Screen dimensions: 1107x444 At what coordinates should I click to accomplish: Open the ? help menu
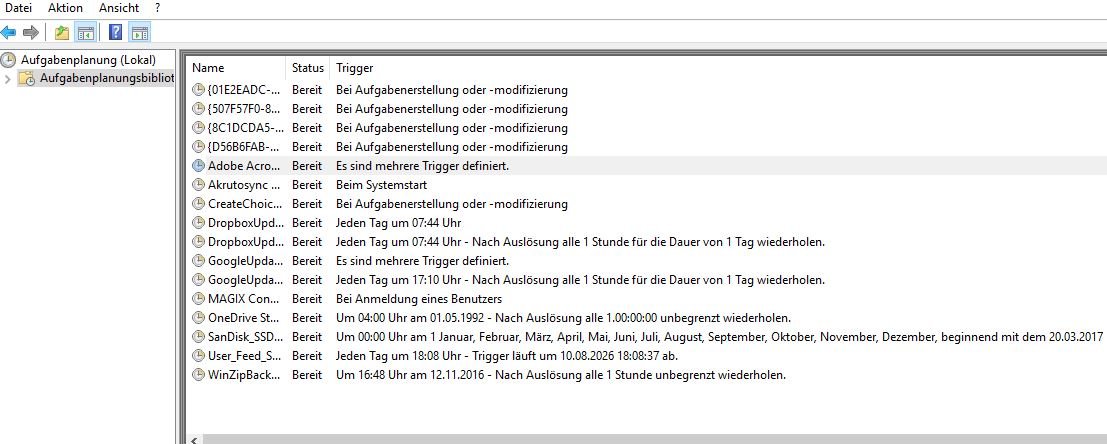tap(157, 8)
